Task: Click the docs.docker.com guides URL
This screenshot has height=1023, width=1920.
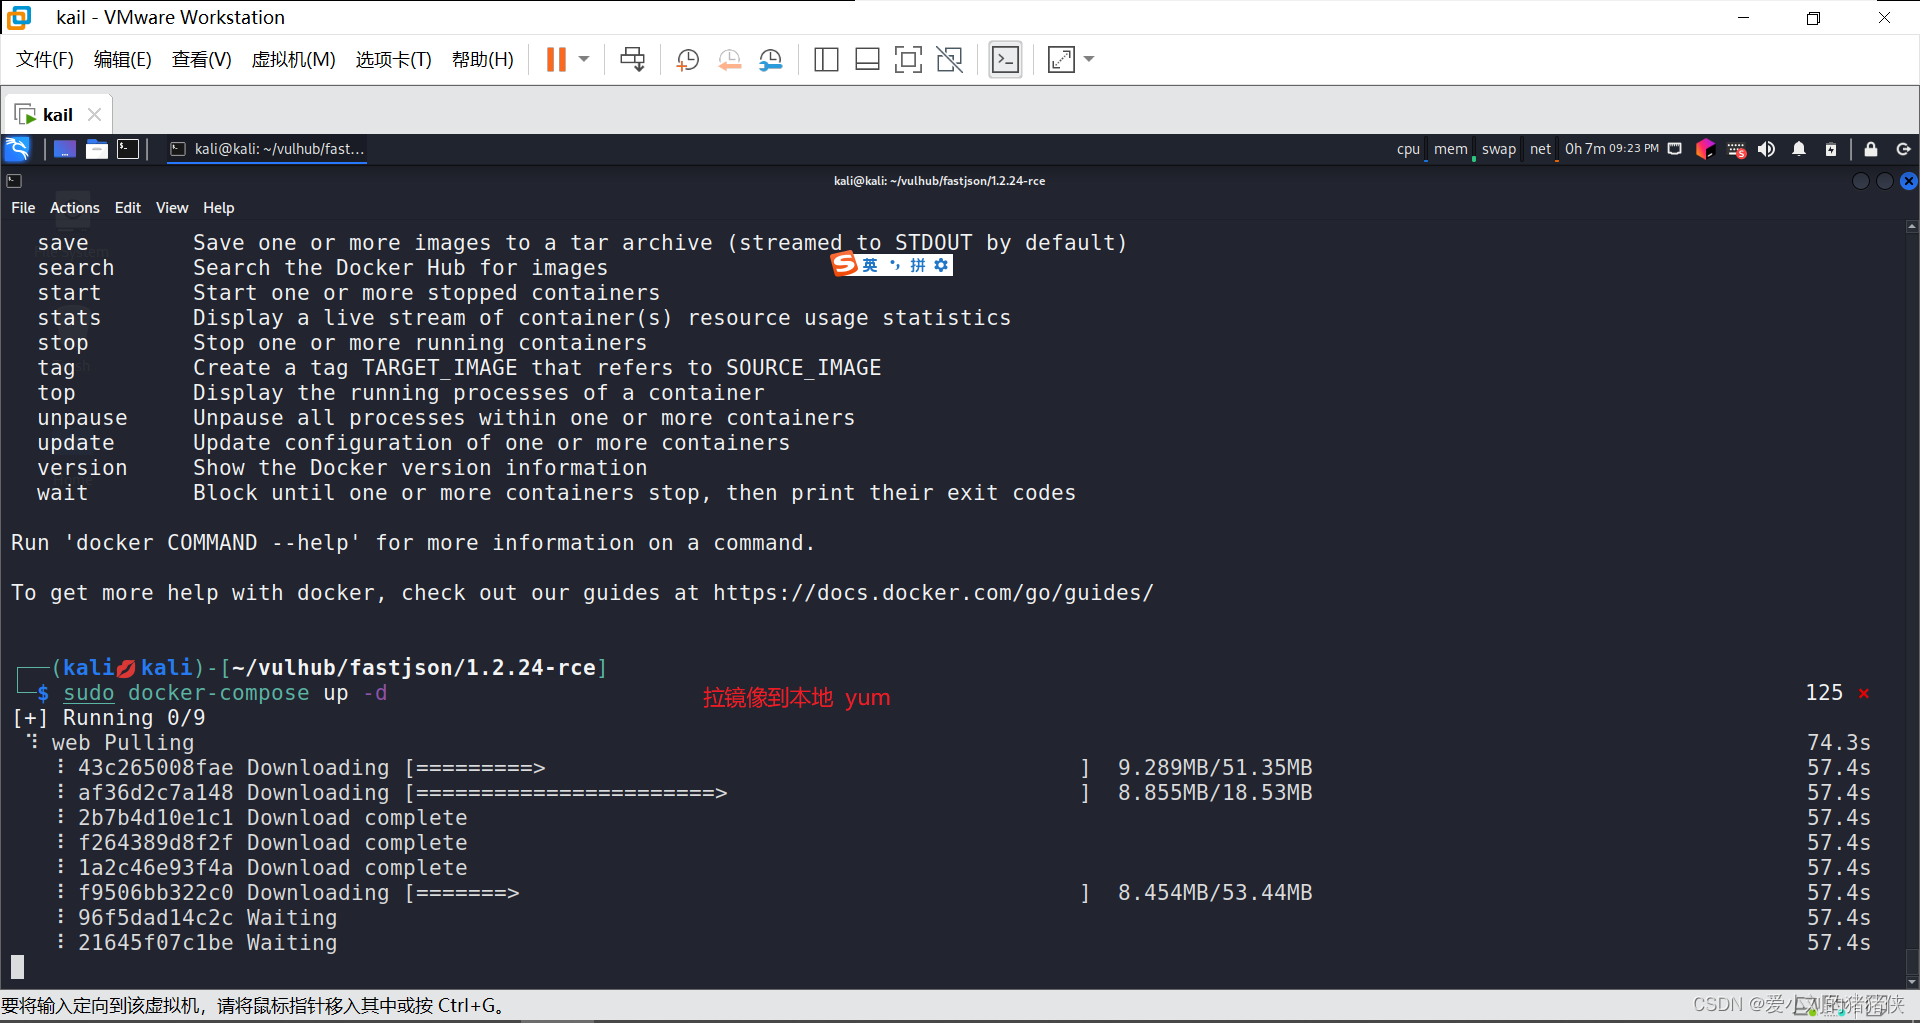Action: click(x=933, y=593)
